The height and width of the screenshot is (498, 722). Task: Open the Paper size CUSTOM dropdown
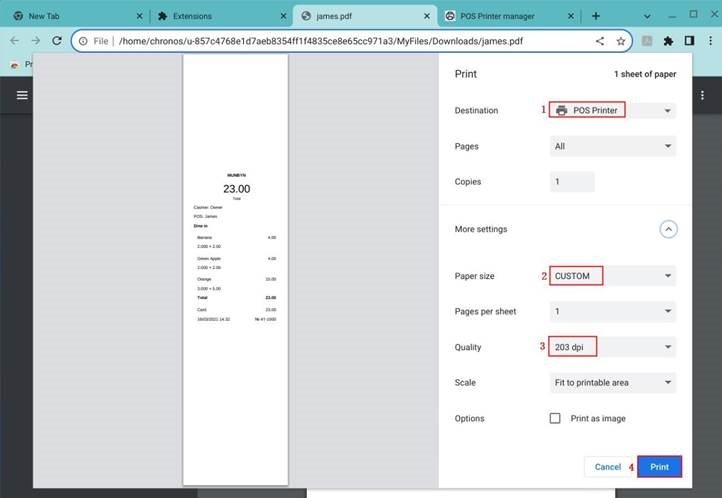(612, 276)
